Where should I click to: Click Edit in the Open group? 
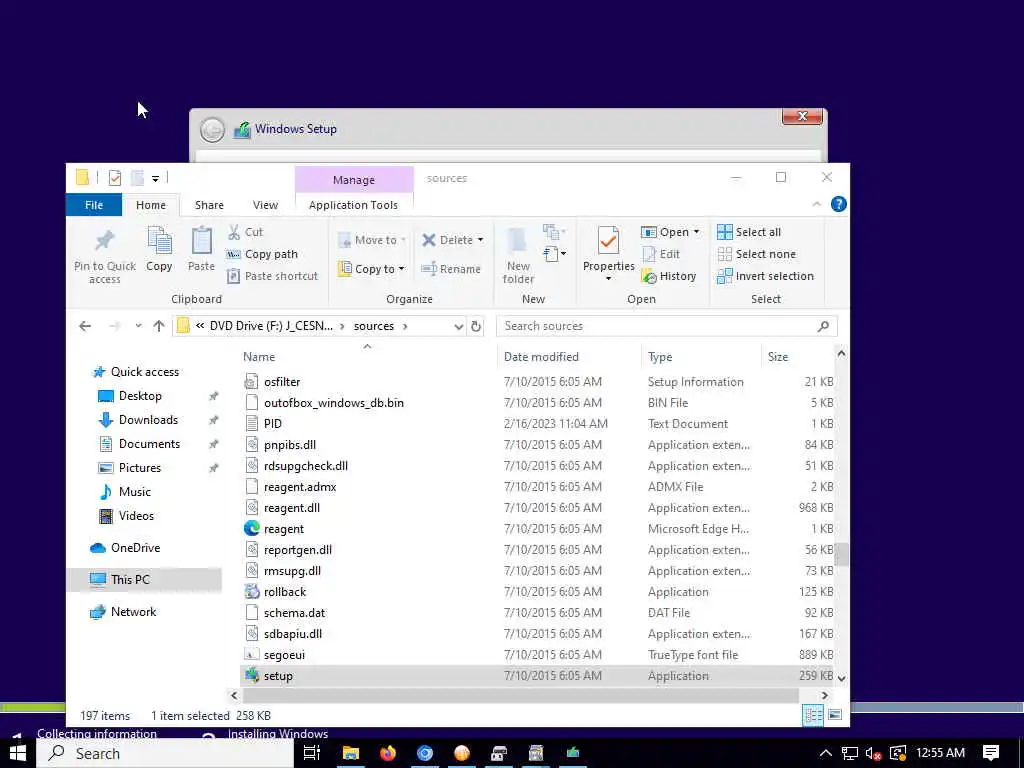tap(661, 254)
